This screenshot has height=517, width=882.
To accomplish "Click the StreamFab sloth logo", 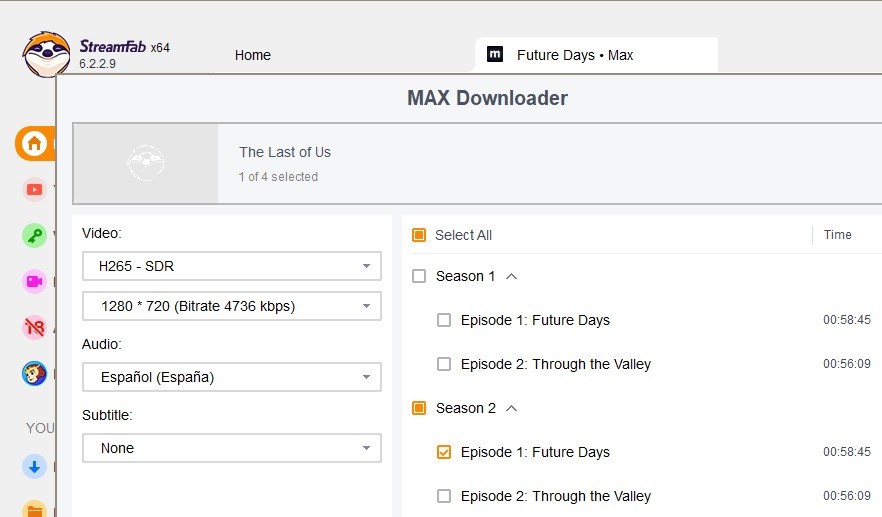I will pos(47,55).
